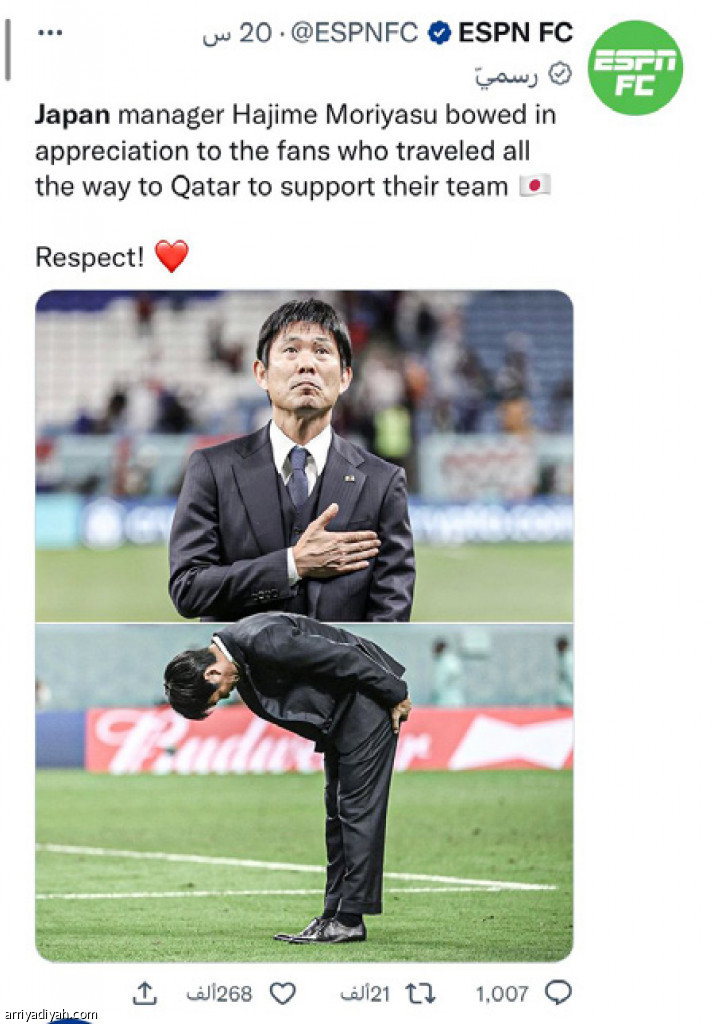Click the likes count 268 ألف
This screenshot has height=1024, width=718.
click(219, 993)
